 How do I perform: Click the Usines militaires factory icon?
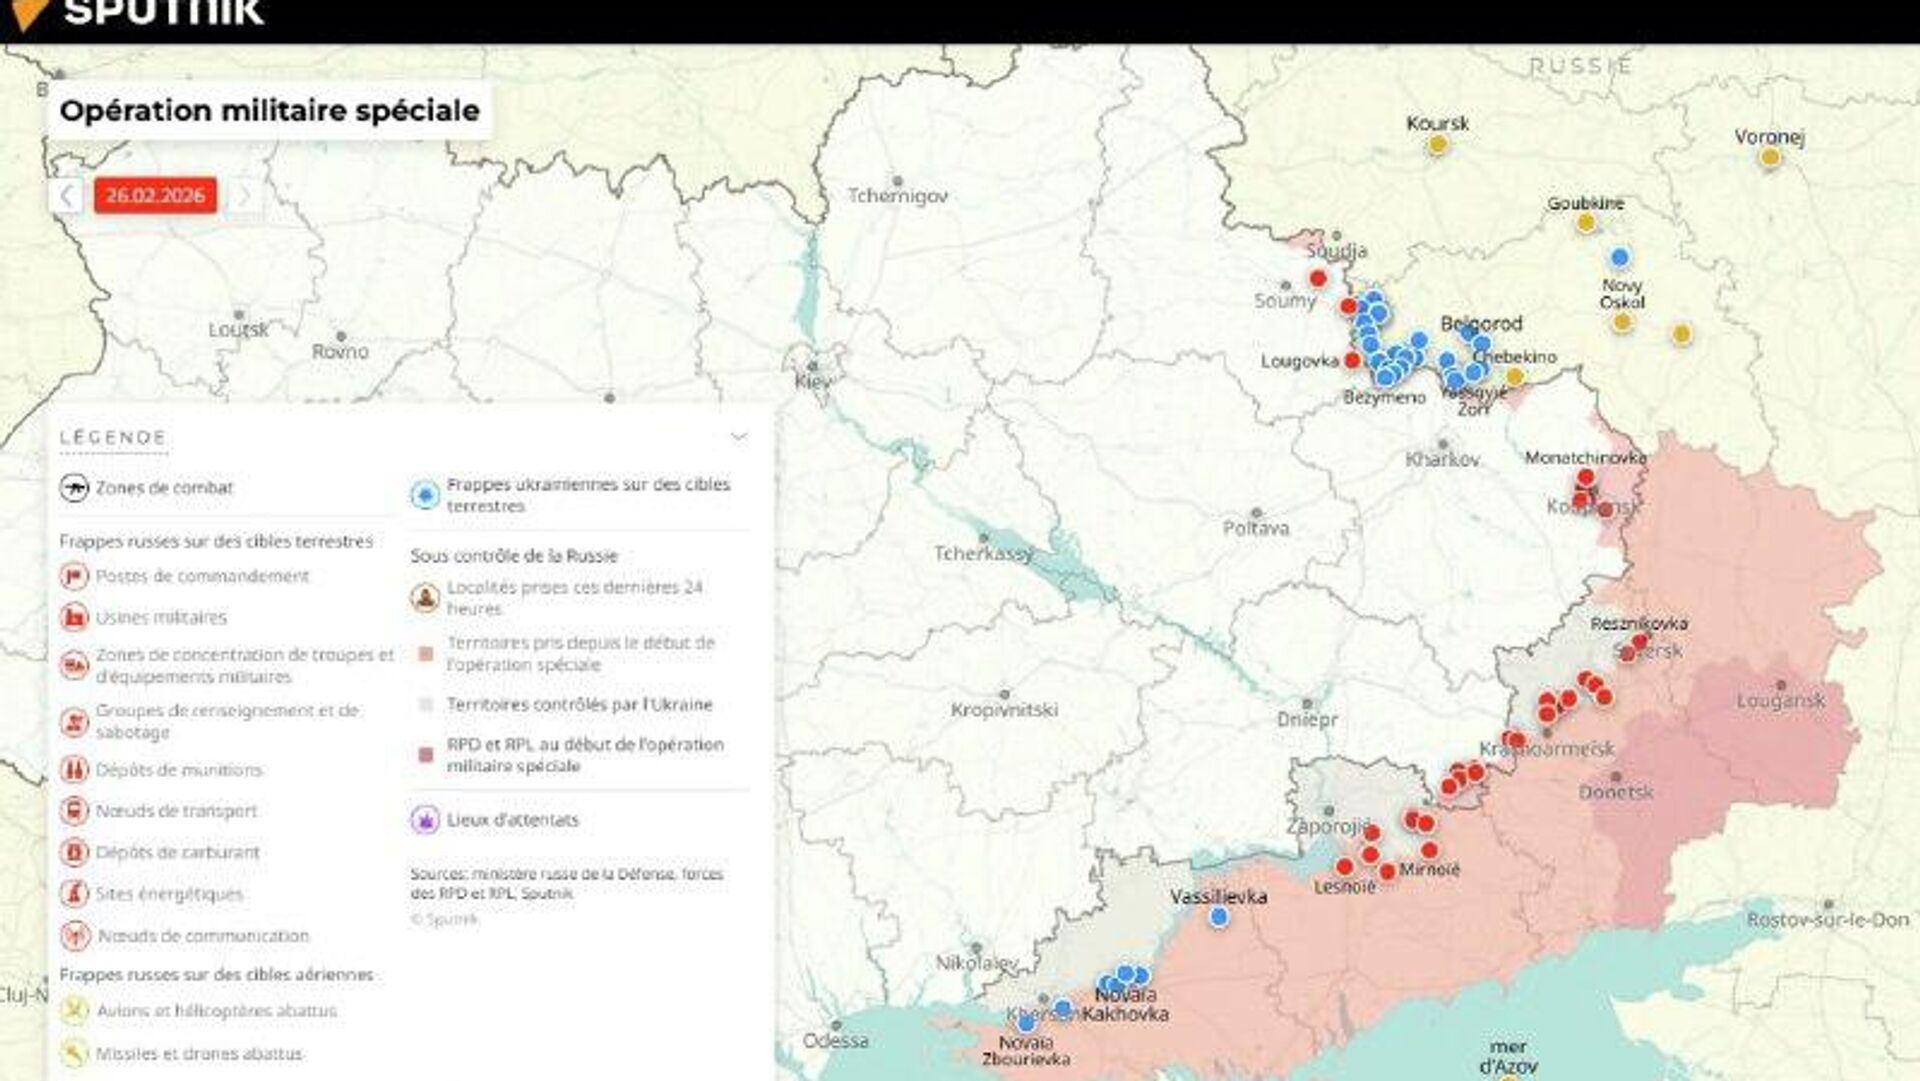[74, 617]
